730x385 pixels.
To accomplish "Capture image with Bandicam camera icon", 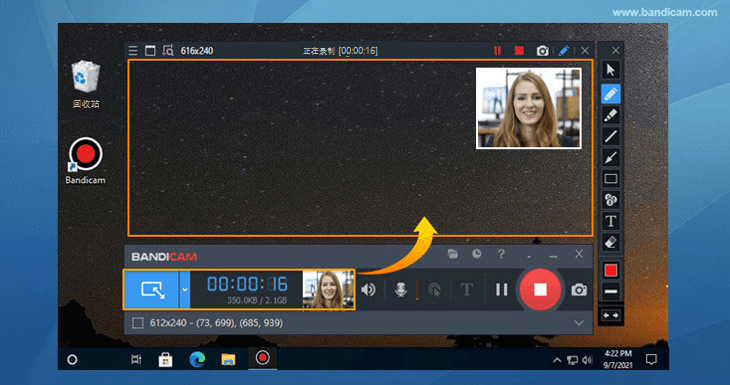I will pos(579,290).
